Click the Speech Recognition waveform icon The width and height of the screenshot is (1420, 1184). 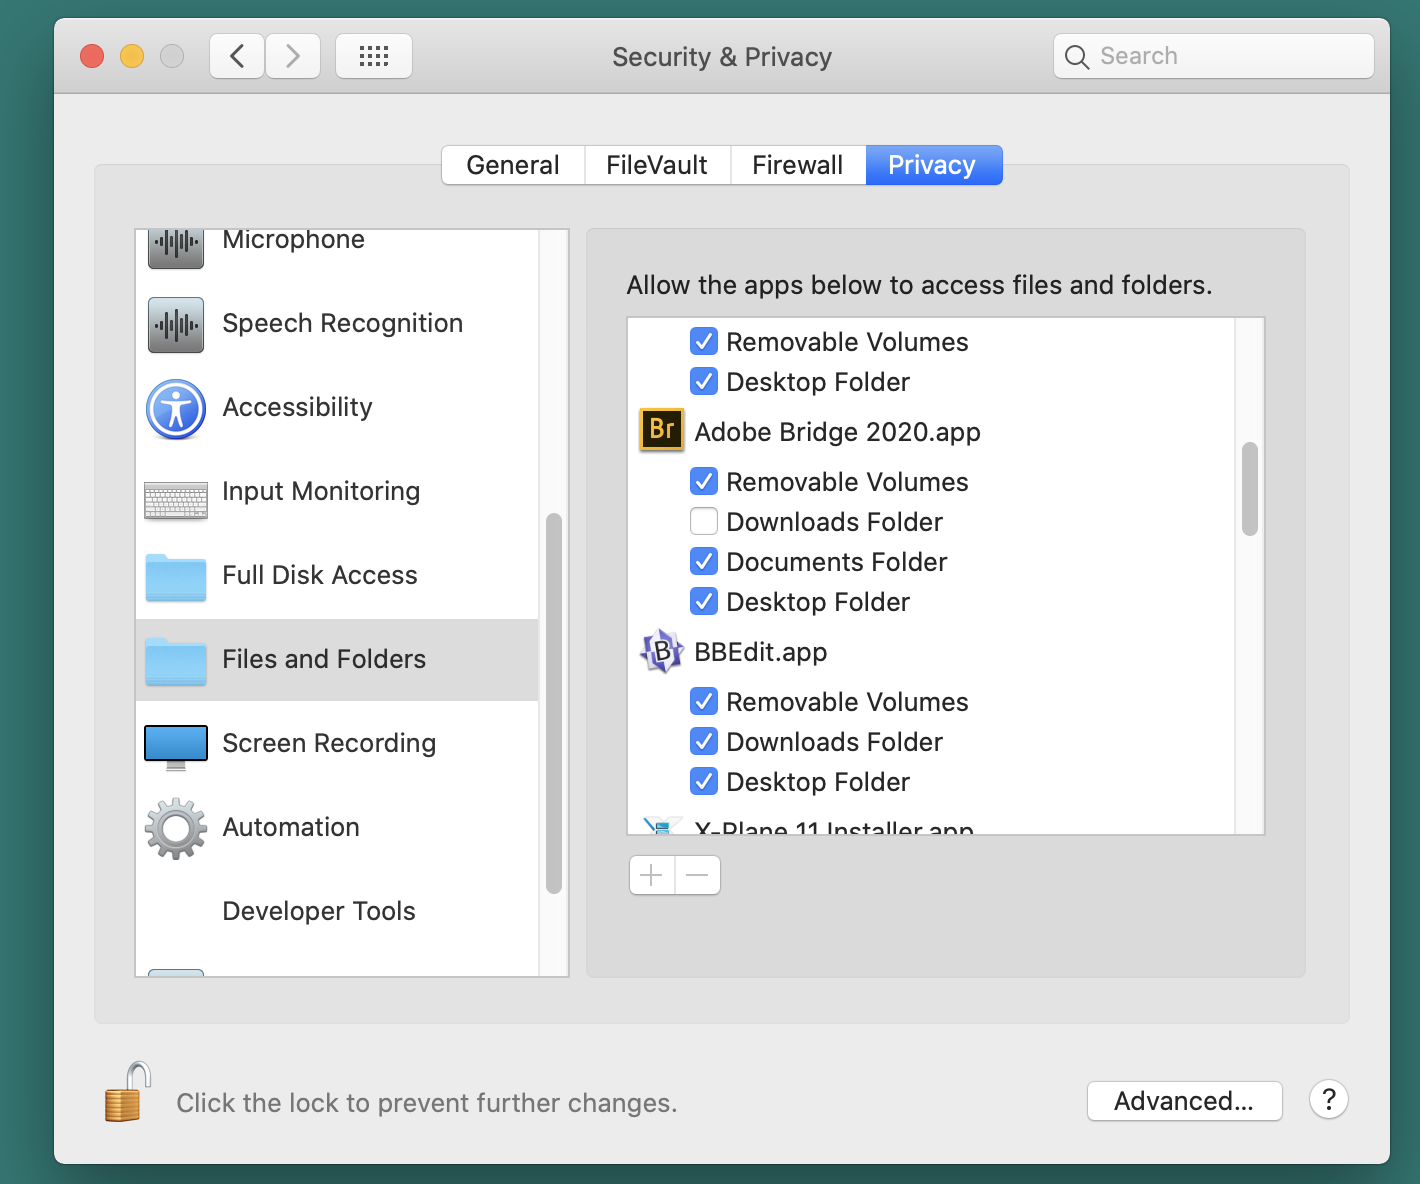click(176, 324)
